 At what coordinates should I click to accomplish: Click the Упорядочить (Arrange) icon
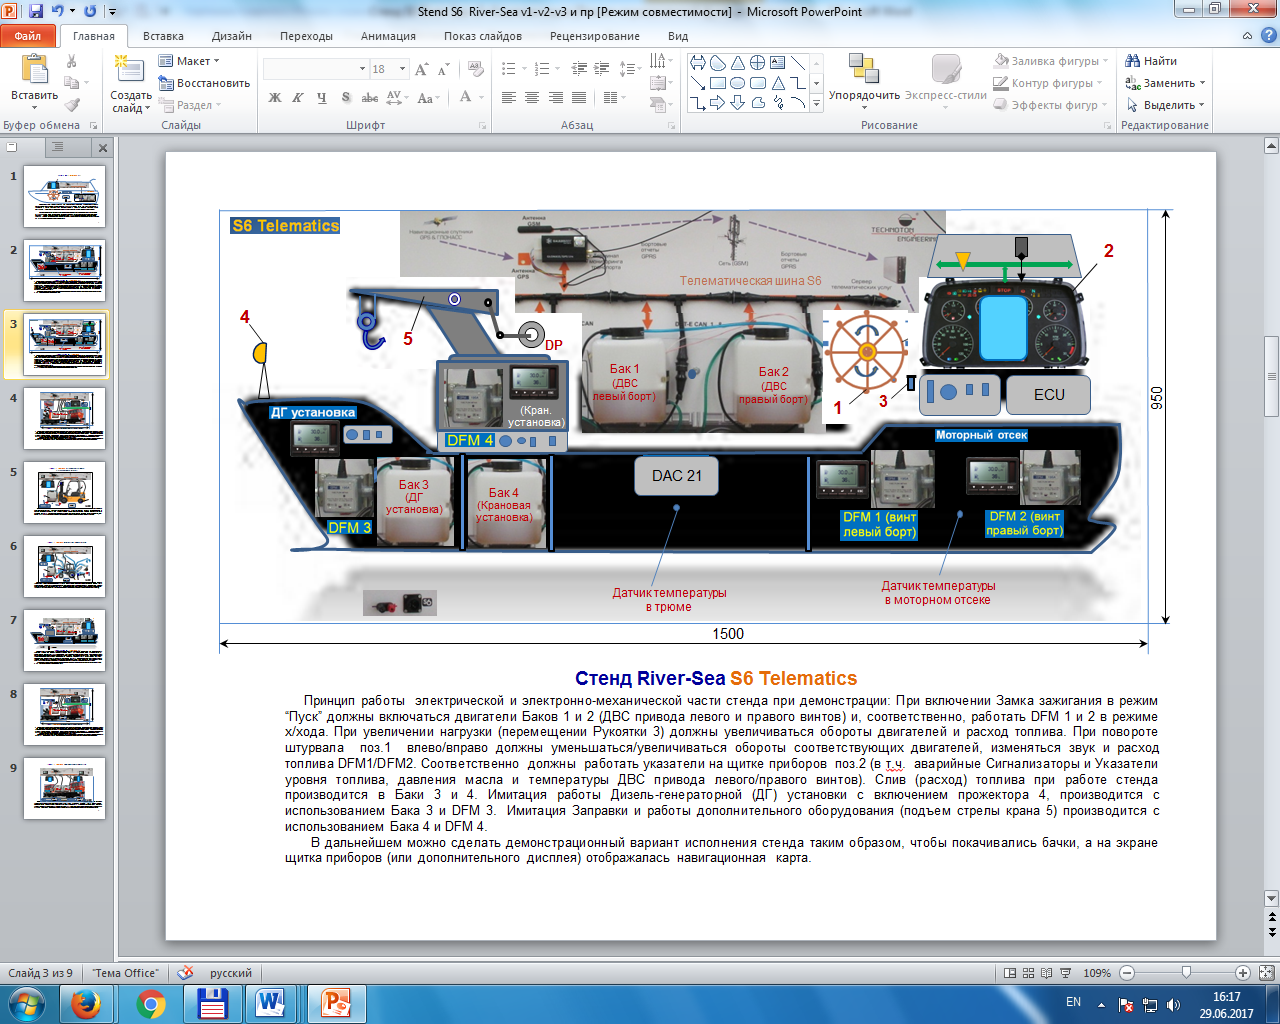click(863, 71)
